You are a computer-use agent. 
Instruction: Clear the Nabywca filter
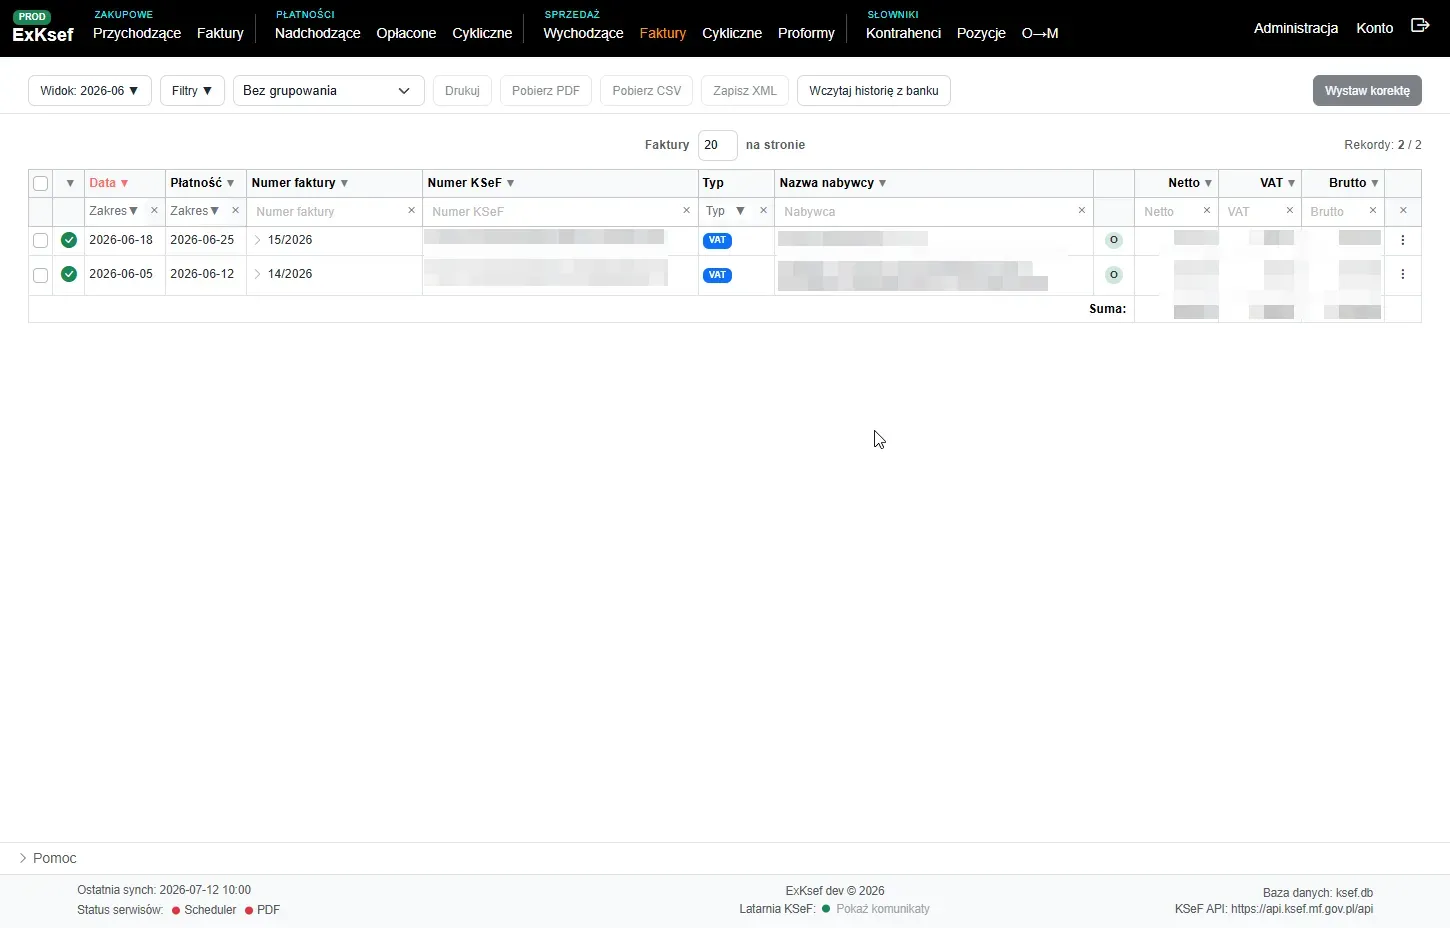click(x=1081, y=211)
